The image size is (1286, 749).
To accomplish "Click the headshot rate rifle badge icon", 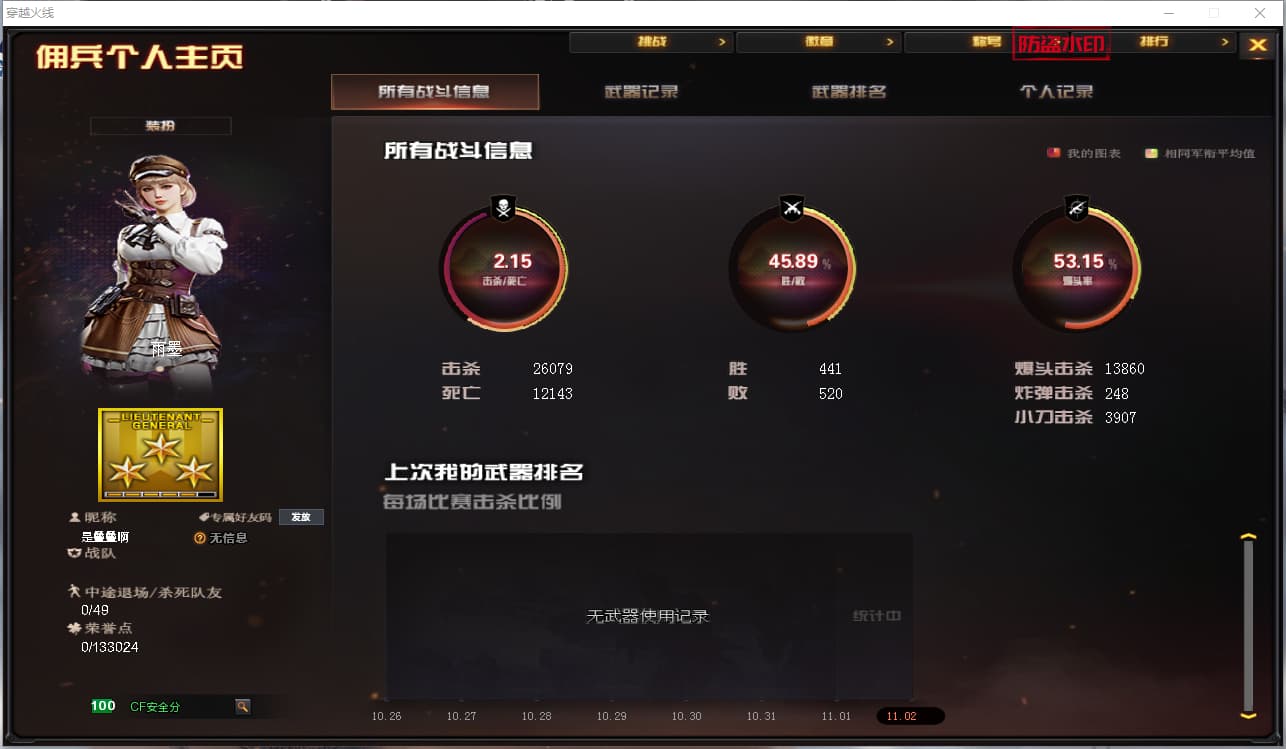I will [1077, 208].
